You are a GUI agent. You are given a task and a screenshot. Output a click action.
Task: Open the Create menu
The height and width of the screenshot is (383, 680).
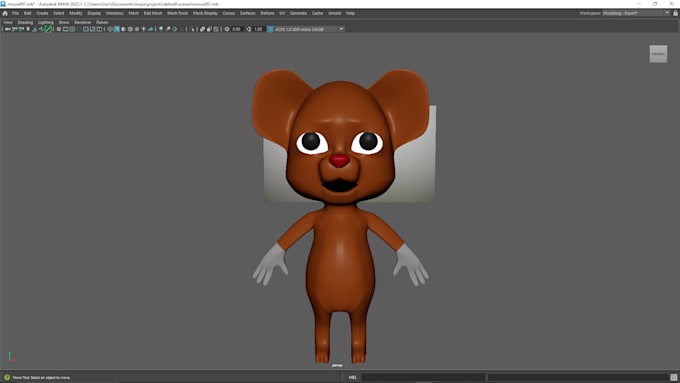(x=42, y=13)
